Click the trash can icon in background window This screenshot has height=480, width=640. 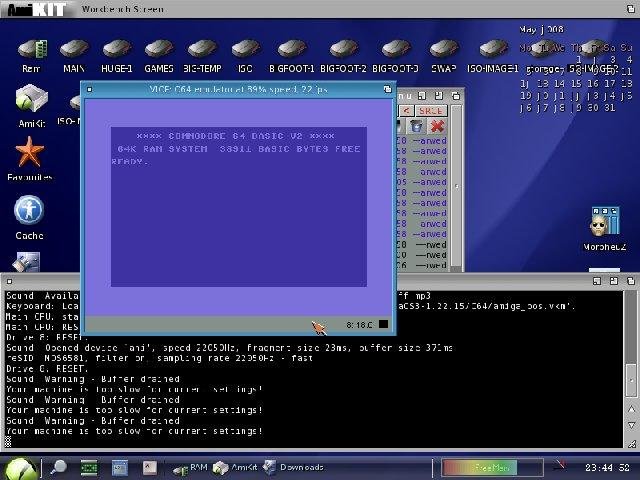[416, 126]
